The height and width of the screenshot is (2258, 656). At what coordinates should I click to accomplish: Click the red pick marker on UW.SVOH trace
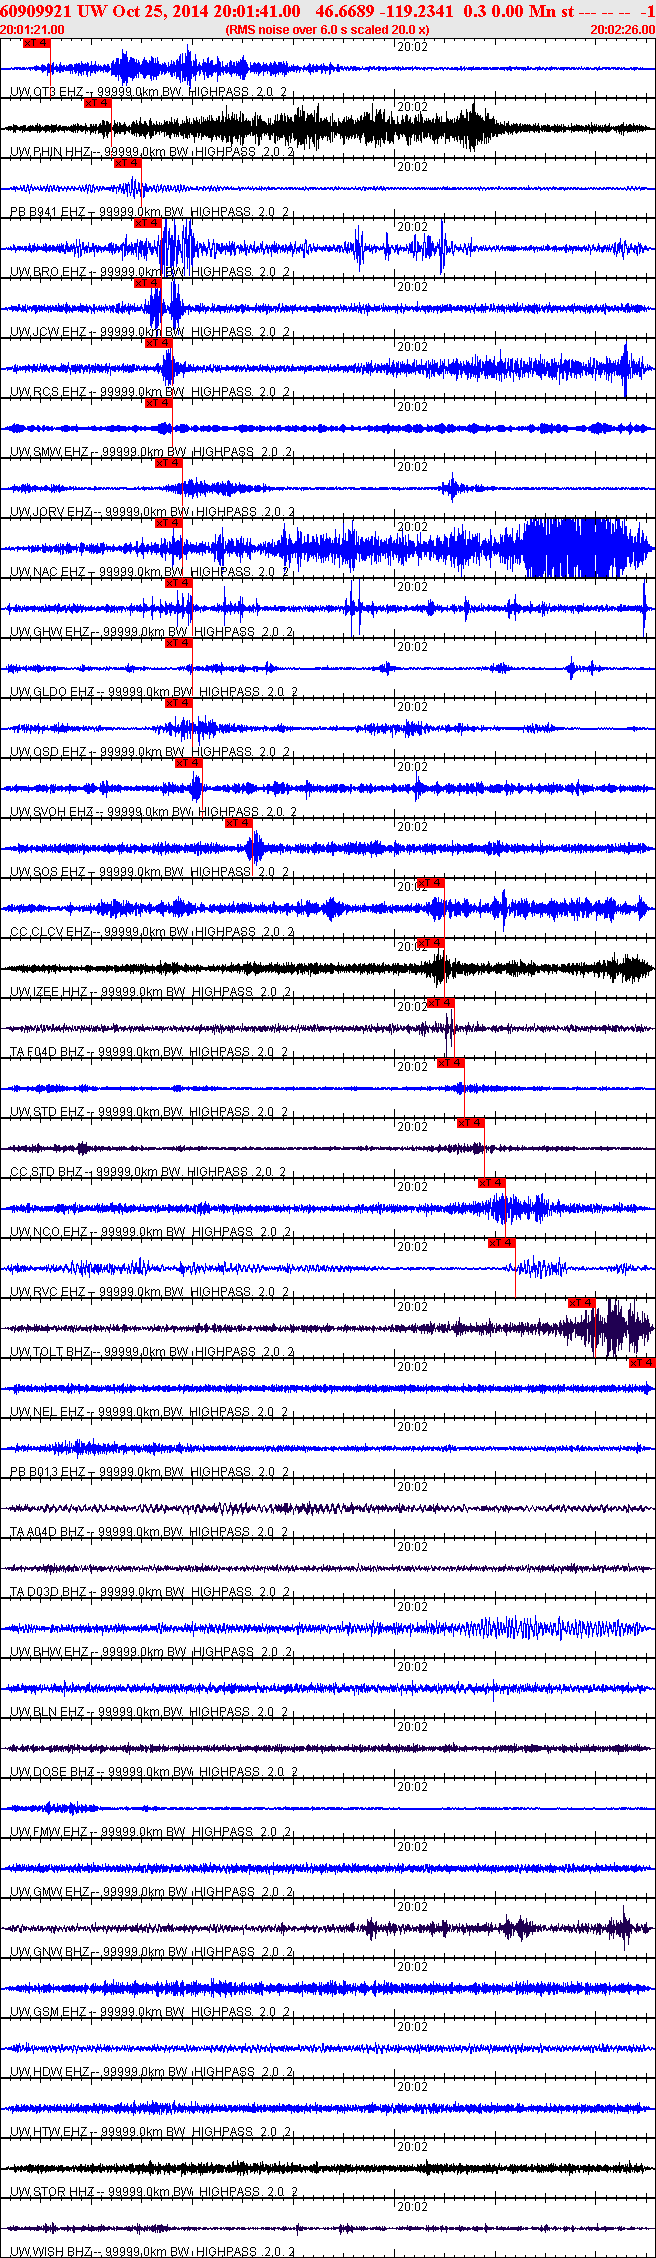tap(188, 763)
